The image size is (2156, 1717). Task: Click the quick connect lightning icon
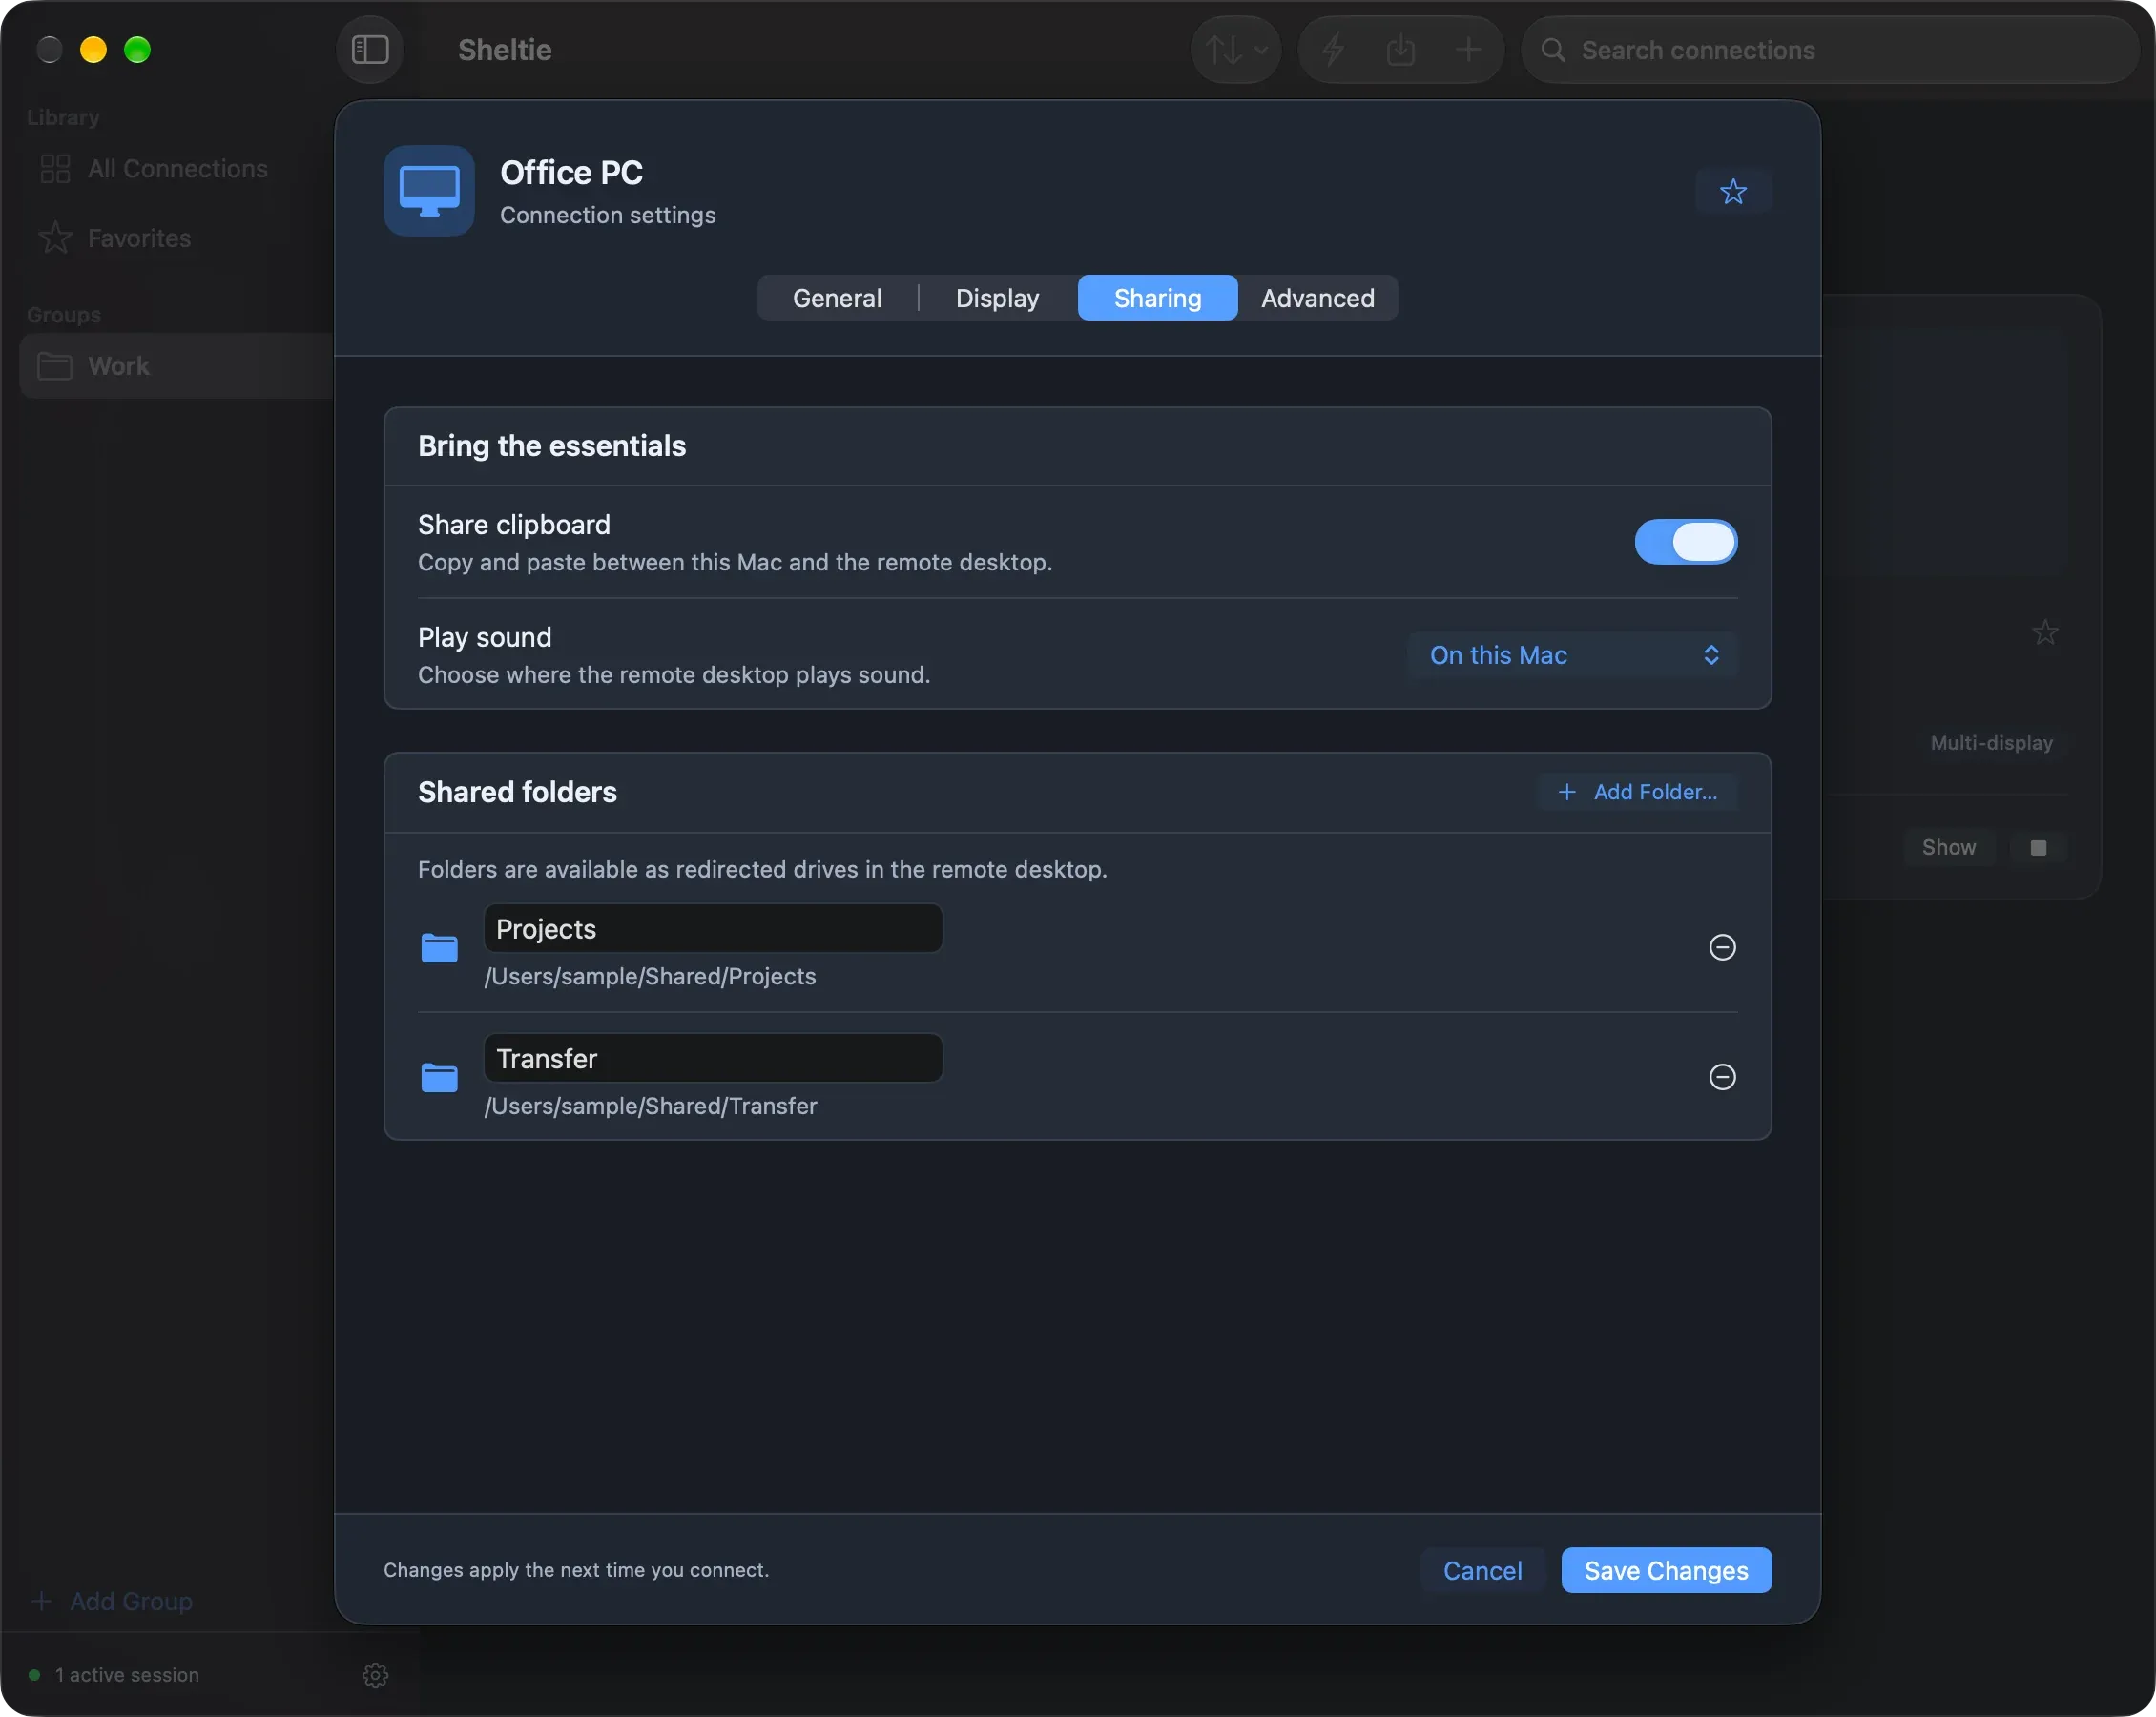(1333, 49)
